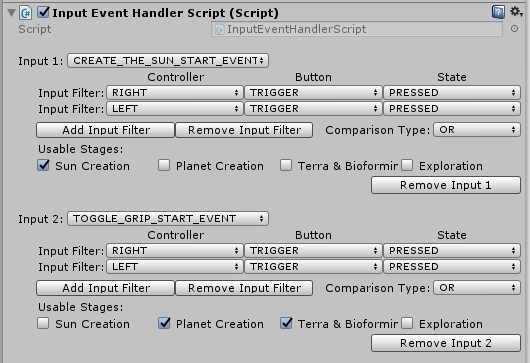Open the component gear settings menu
Viewport: 530px width, 363px height.
(516, 11)
